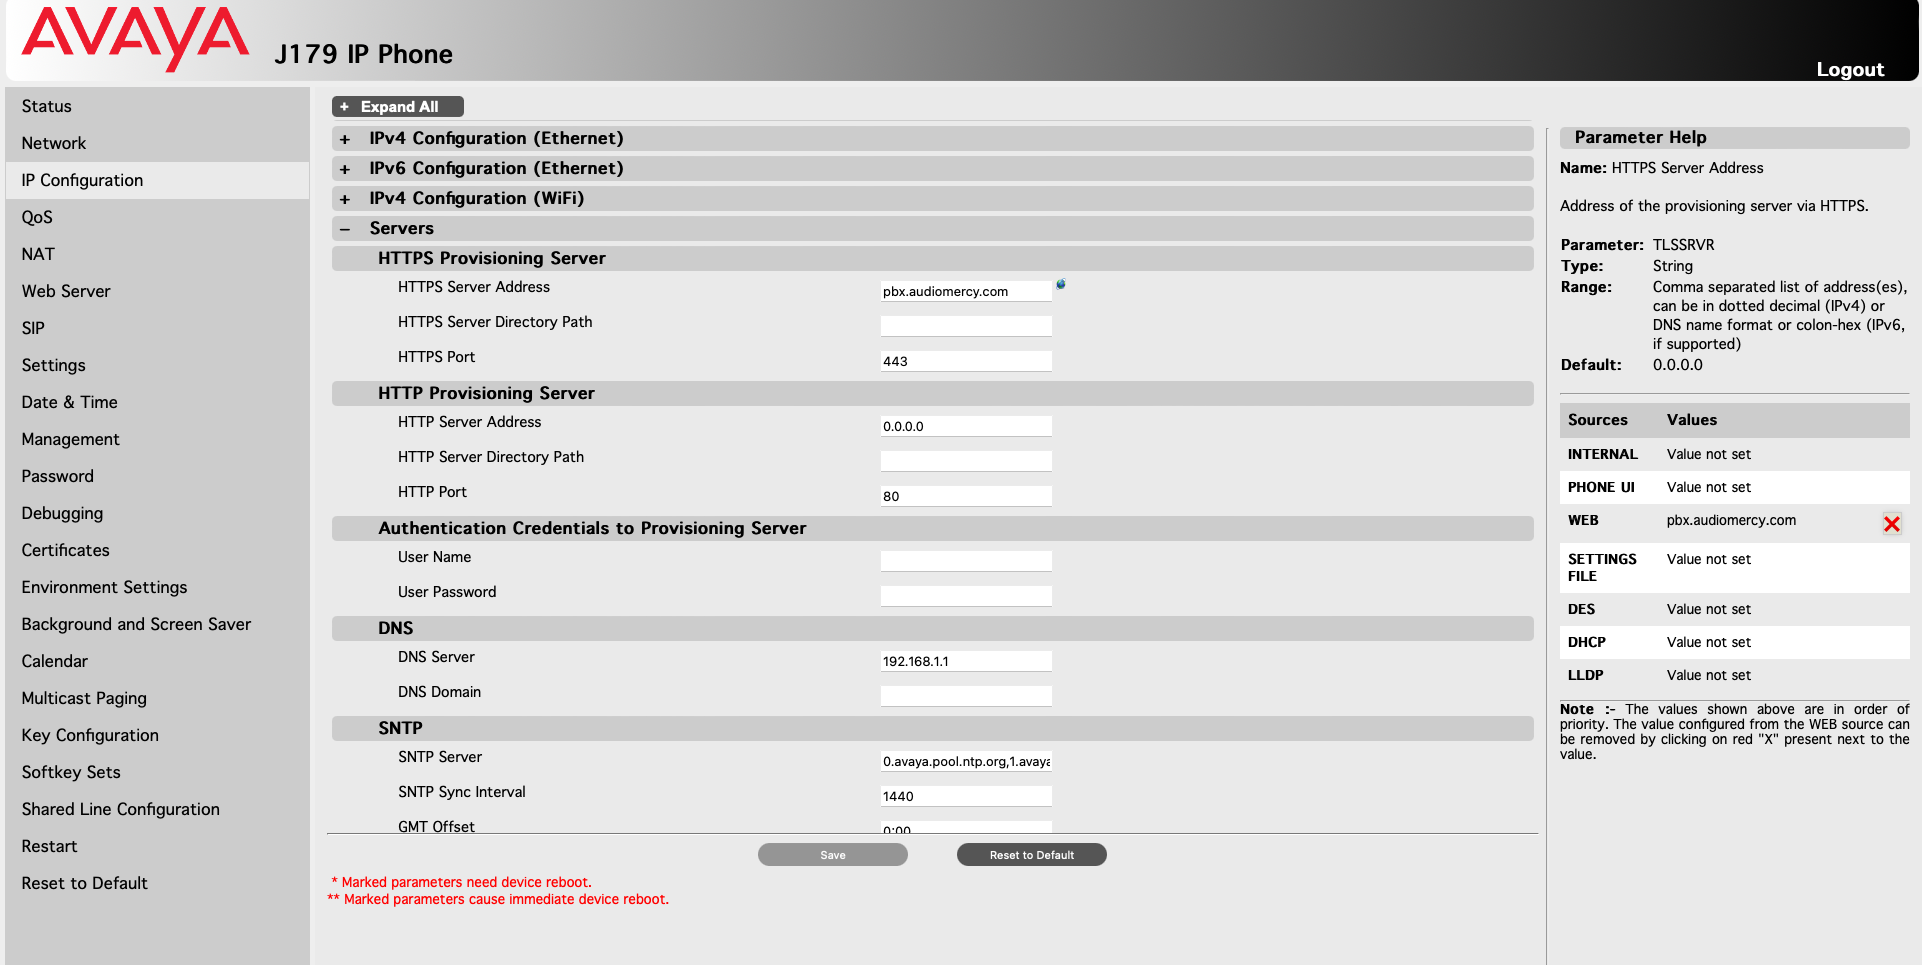Select IP Configuration in sidebar
This screenshot has width=1922, height=965.
pos(157,180)
